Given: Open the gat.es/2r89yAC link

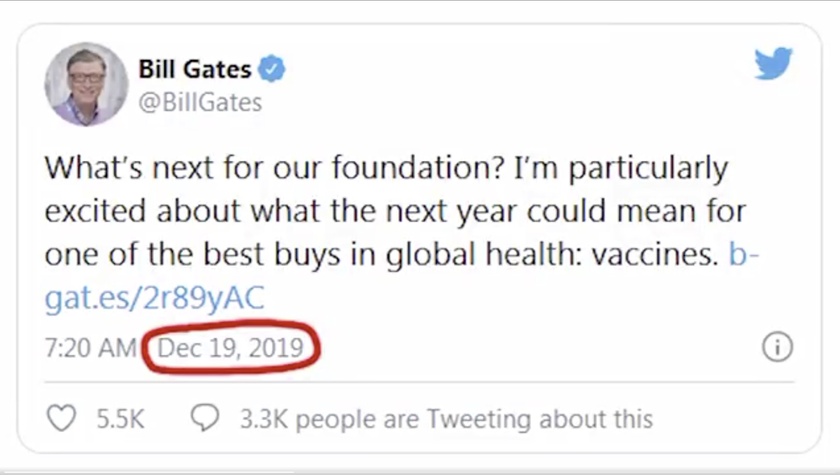Looking at the screenshot, I should click(154, 297).
